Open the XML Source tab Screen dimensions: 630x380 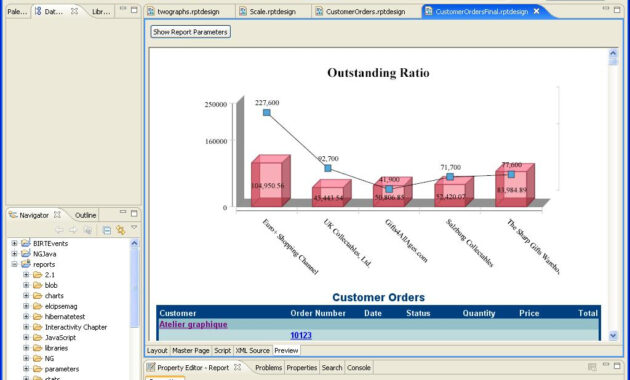[253, 351]
